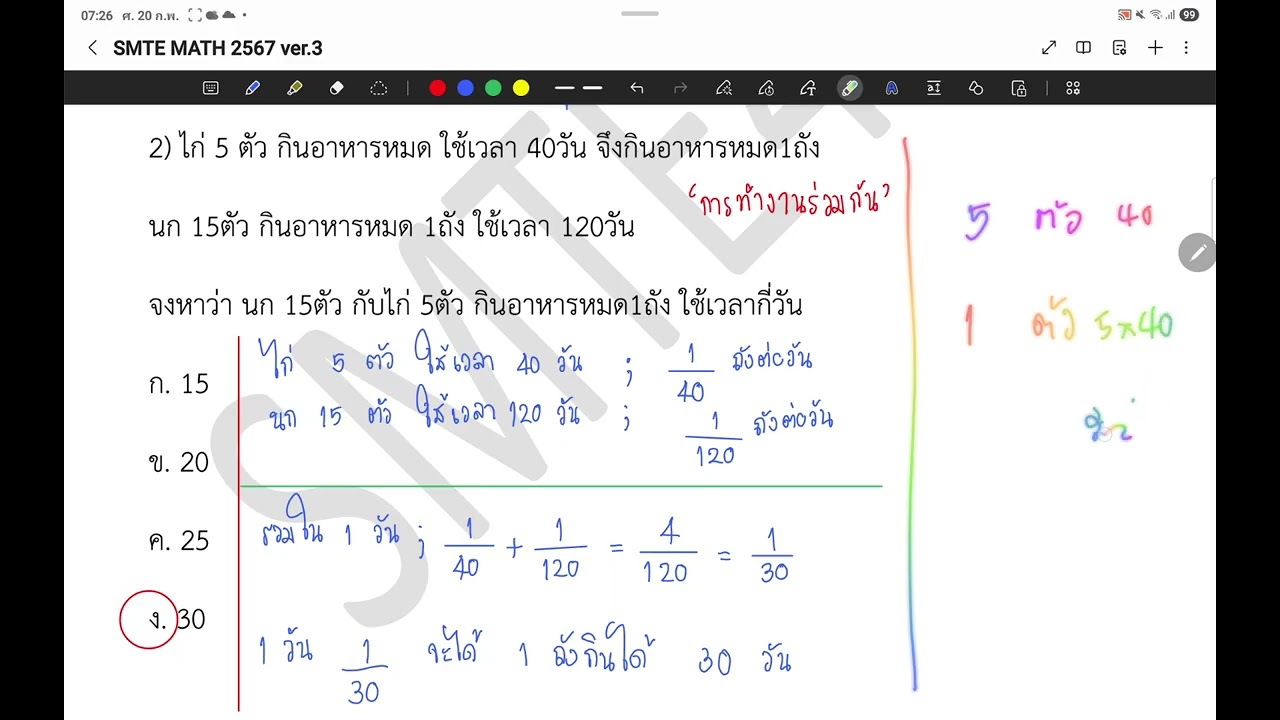This screenshot has height=720, width=1280.
Task: Pick the yellow pen color
Action: 521,88
